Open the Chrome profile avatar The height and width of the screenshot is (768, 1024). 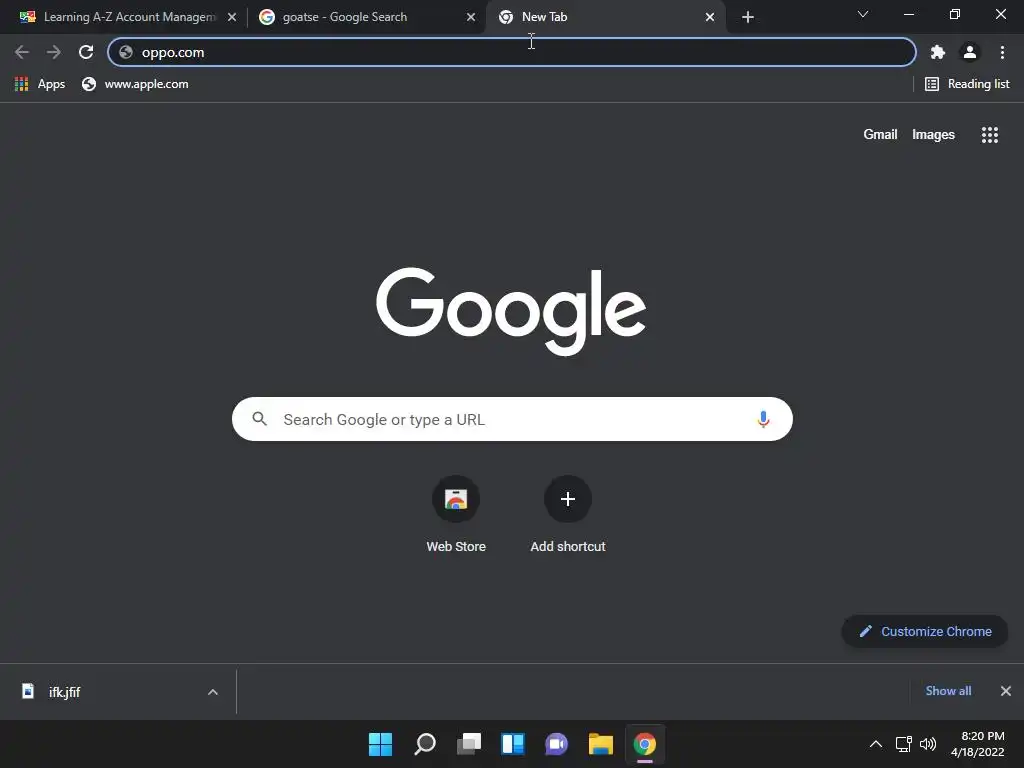[970, 52]
